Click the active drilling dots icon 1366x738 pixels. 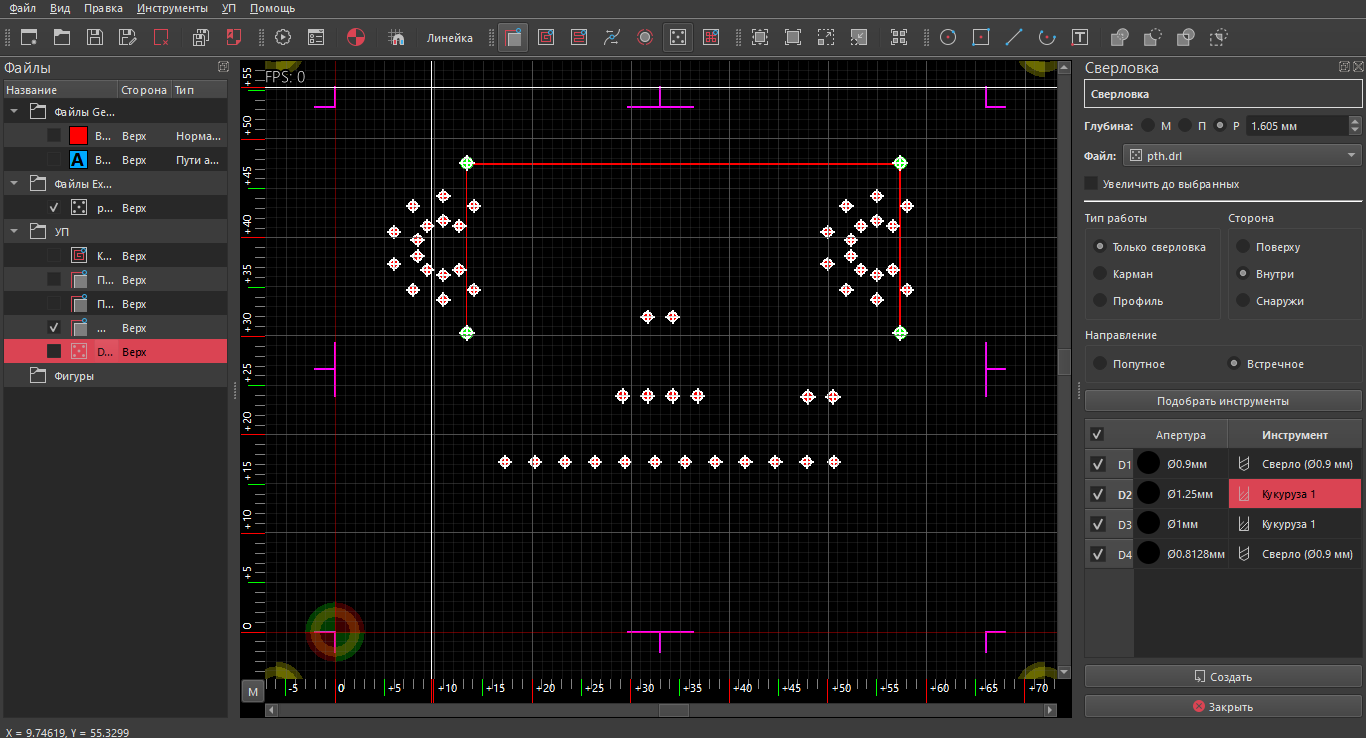point(678,37)
